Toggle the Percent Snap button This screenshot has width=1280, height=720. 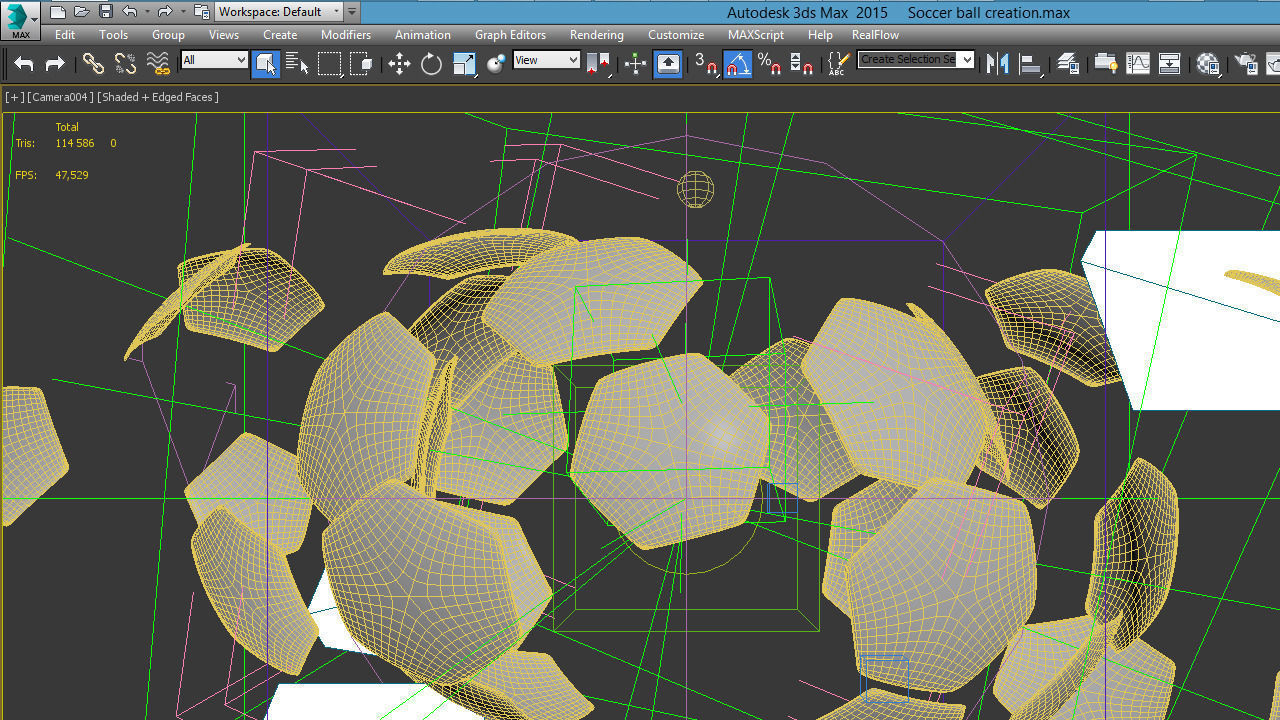[769, 64]
